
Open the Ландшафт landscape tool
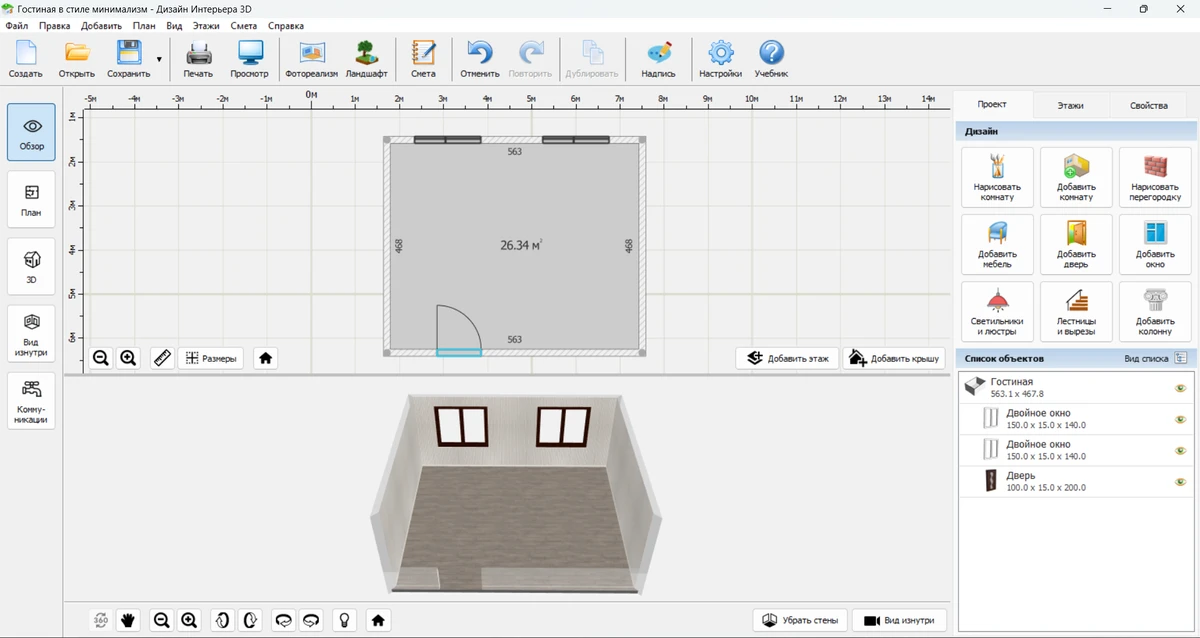pos(367,59)
